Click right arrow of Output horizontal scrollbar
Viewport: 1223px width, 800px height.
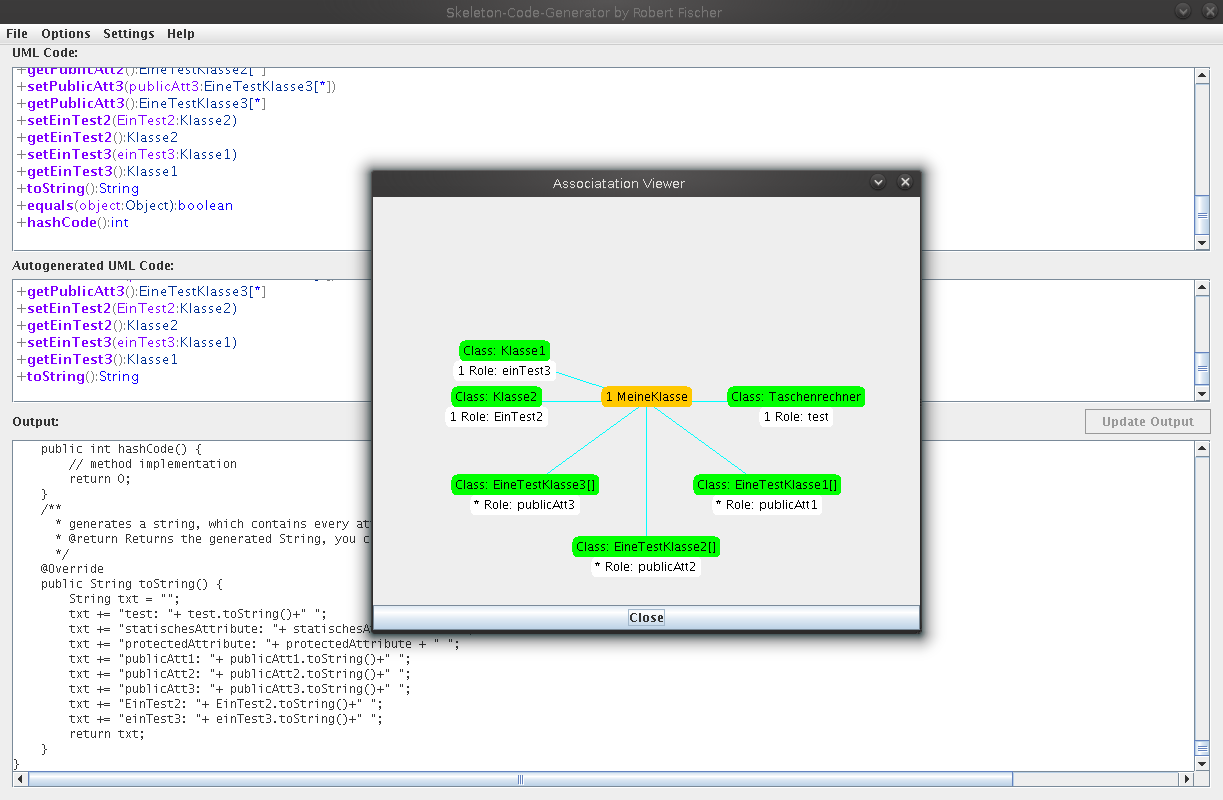click(x=1187, y=779)
